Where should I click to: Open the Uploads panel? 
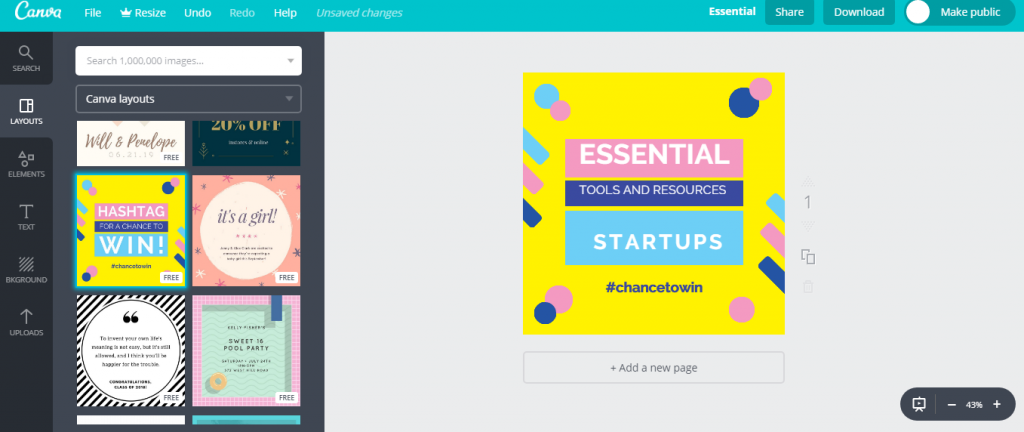[26, 322]
